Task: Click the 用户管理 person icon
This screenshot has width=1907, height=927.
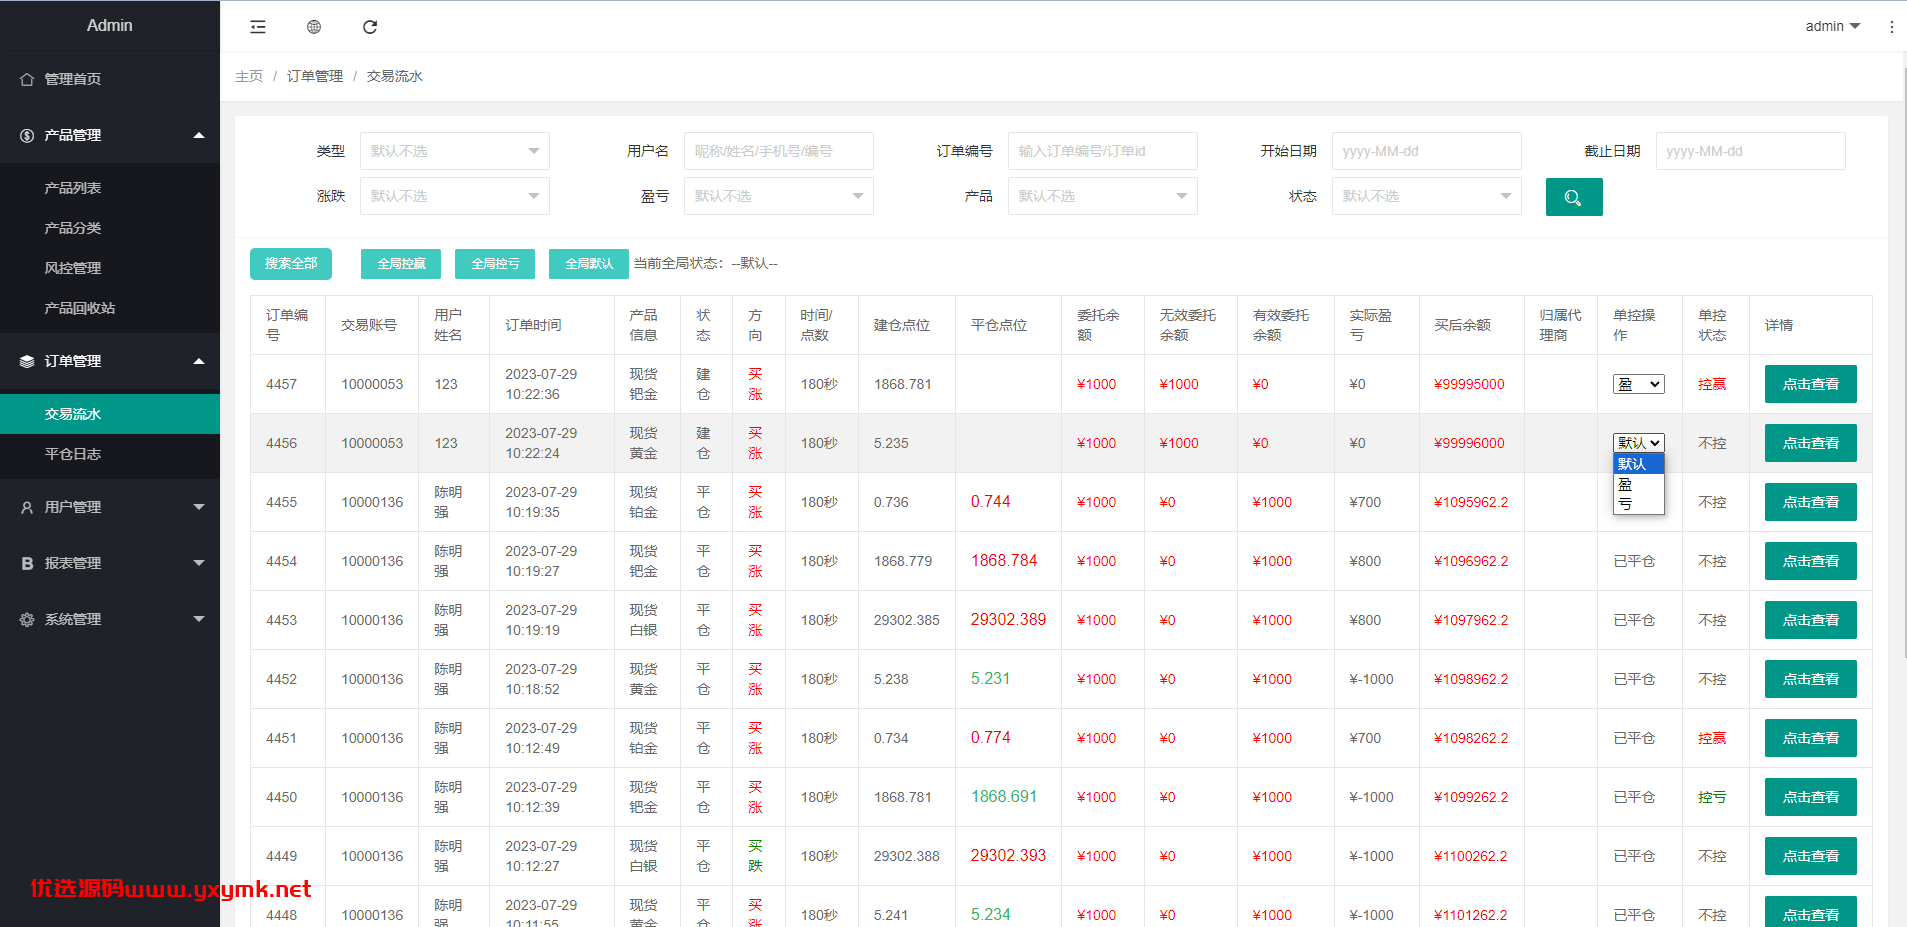Action: click(27, 507)
